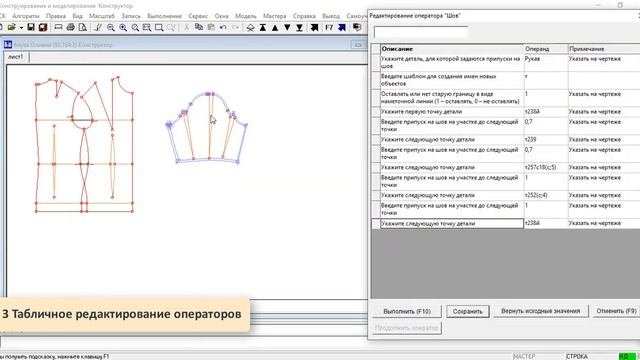Click the step-layers icon left of triangles
Screen dimensions: 640x360
[251, 27]
